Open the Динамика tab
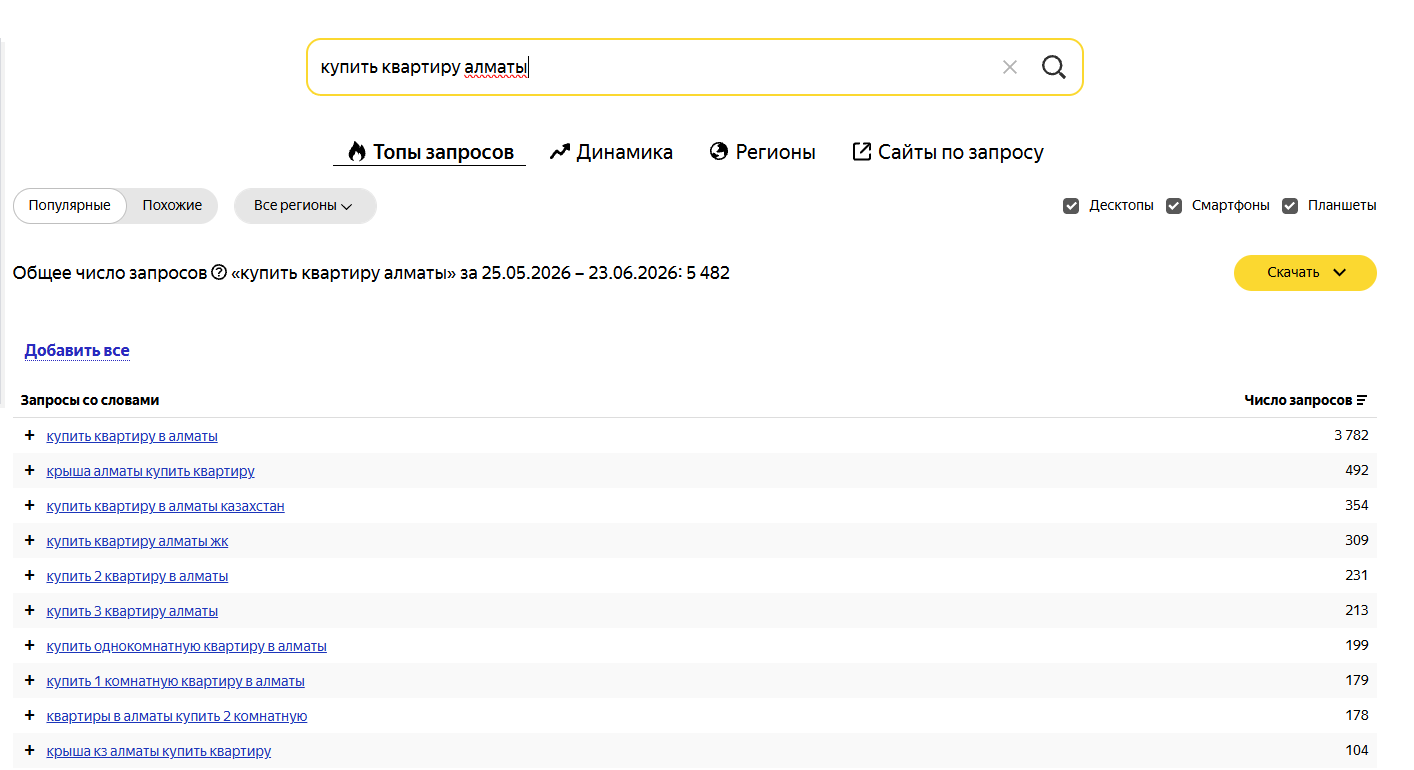1414x770 pixels. coord(611,152)
